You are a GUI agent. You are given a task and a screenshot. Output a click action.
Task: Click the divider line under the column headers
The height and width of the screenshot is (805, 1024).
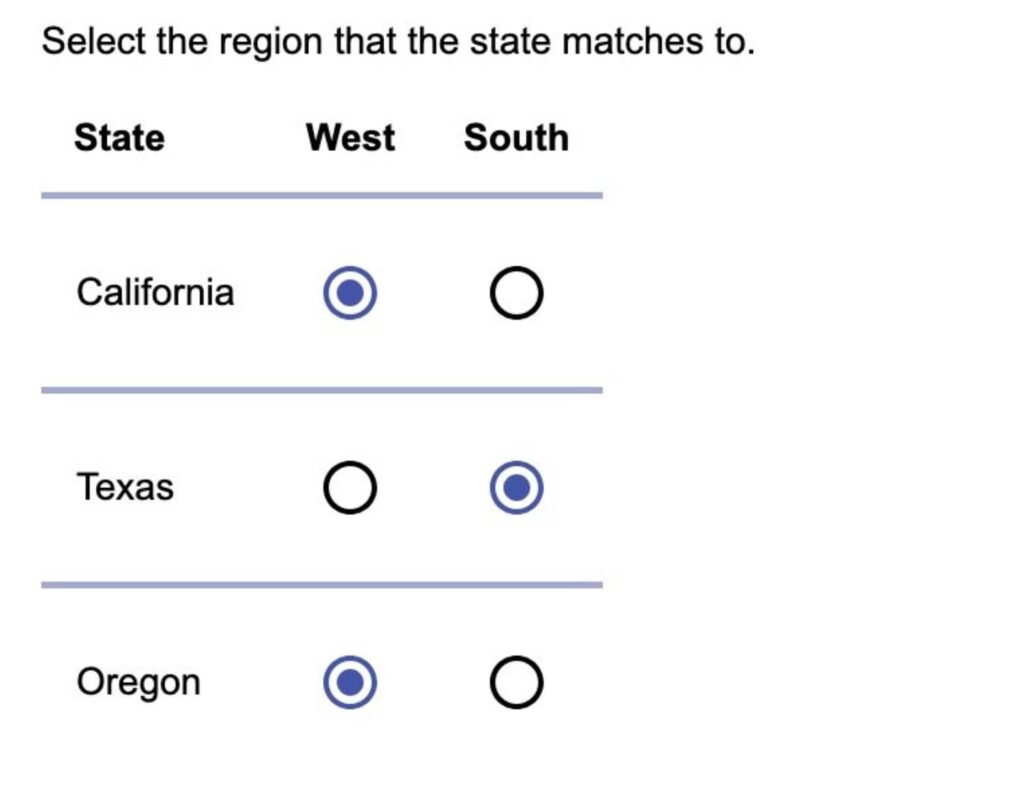coord(322,195)
